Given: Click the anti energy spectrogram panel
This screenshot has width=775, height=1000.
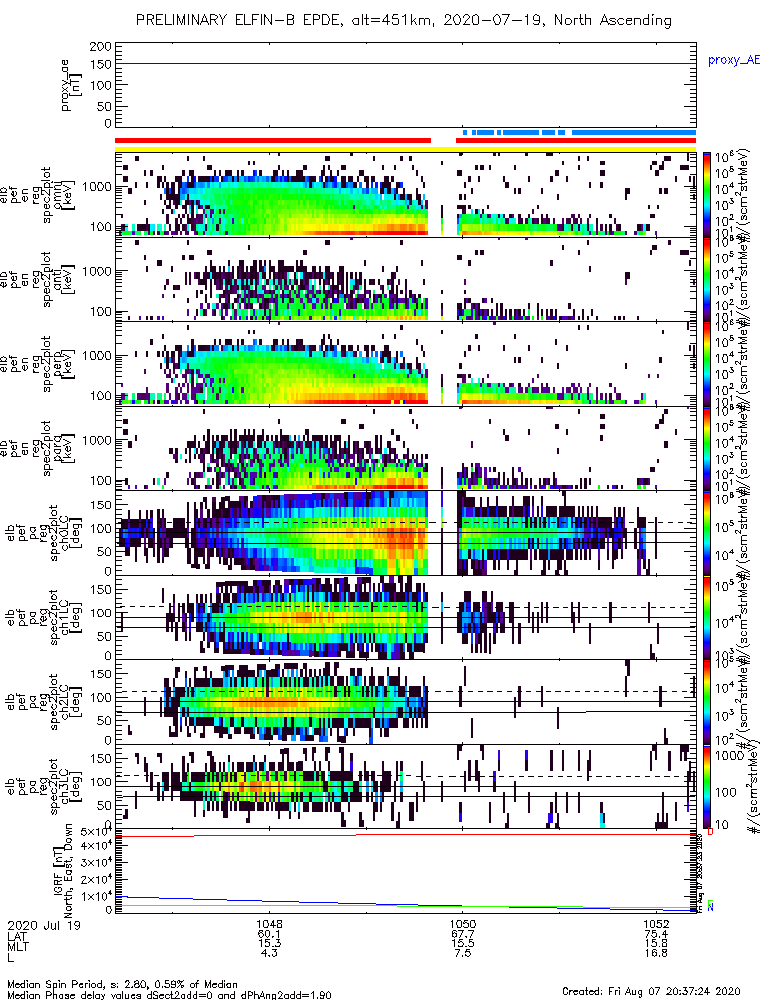Looking at the screenshot, I should click(405, 279).
